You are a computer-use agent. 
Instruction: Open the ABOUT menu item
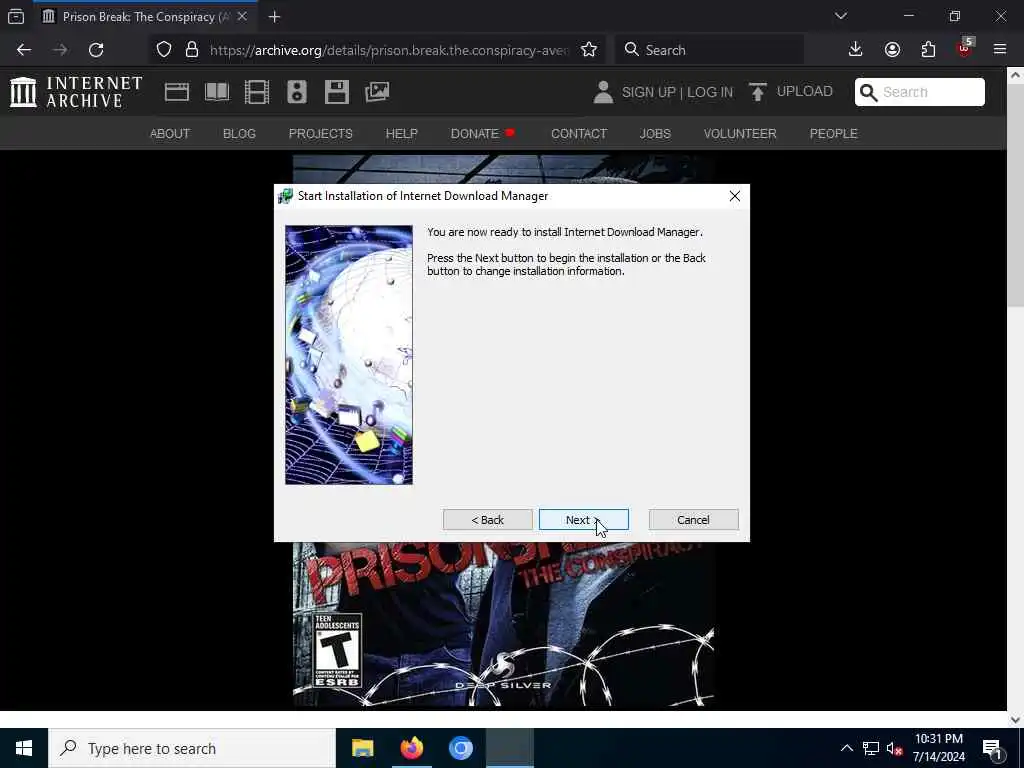pos(170,133)
